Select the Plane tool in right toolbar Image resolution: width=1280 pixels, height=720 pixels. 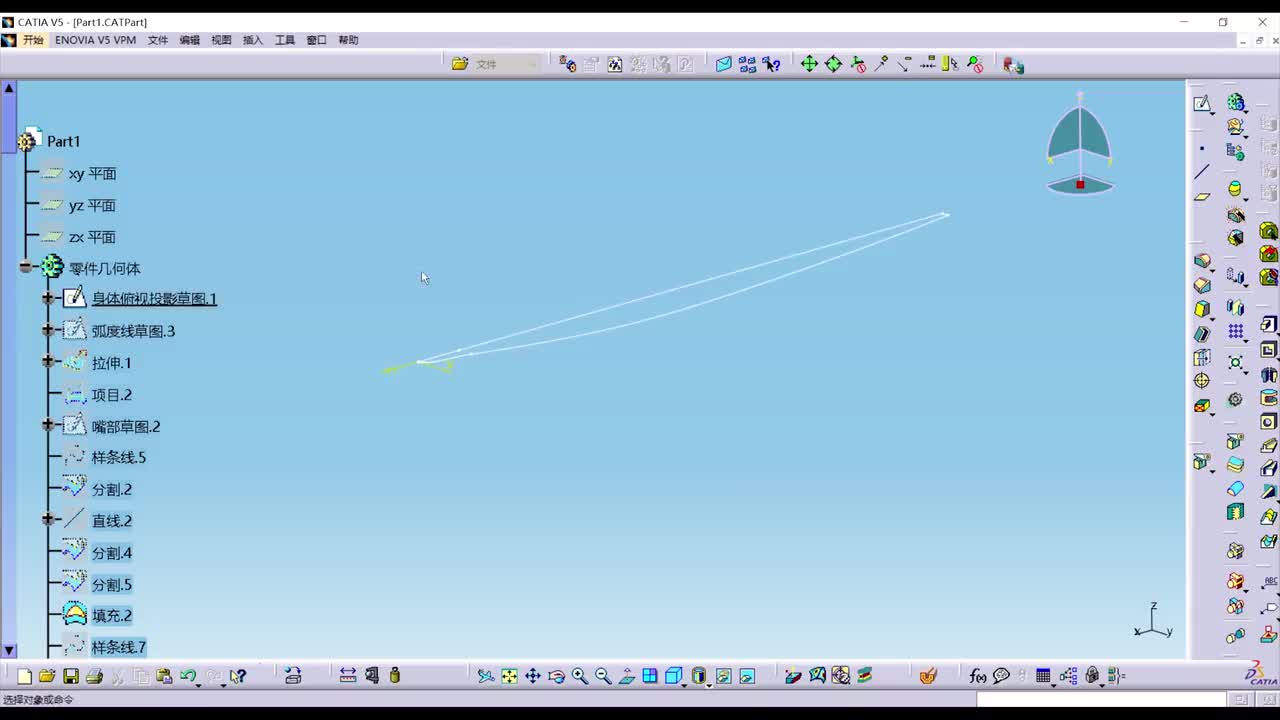[x=1202, y=196]
